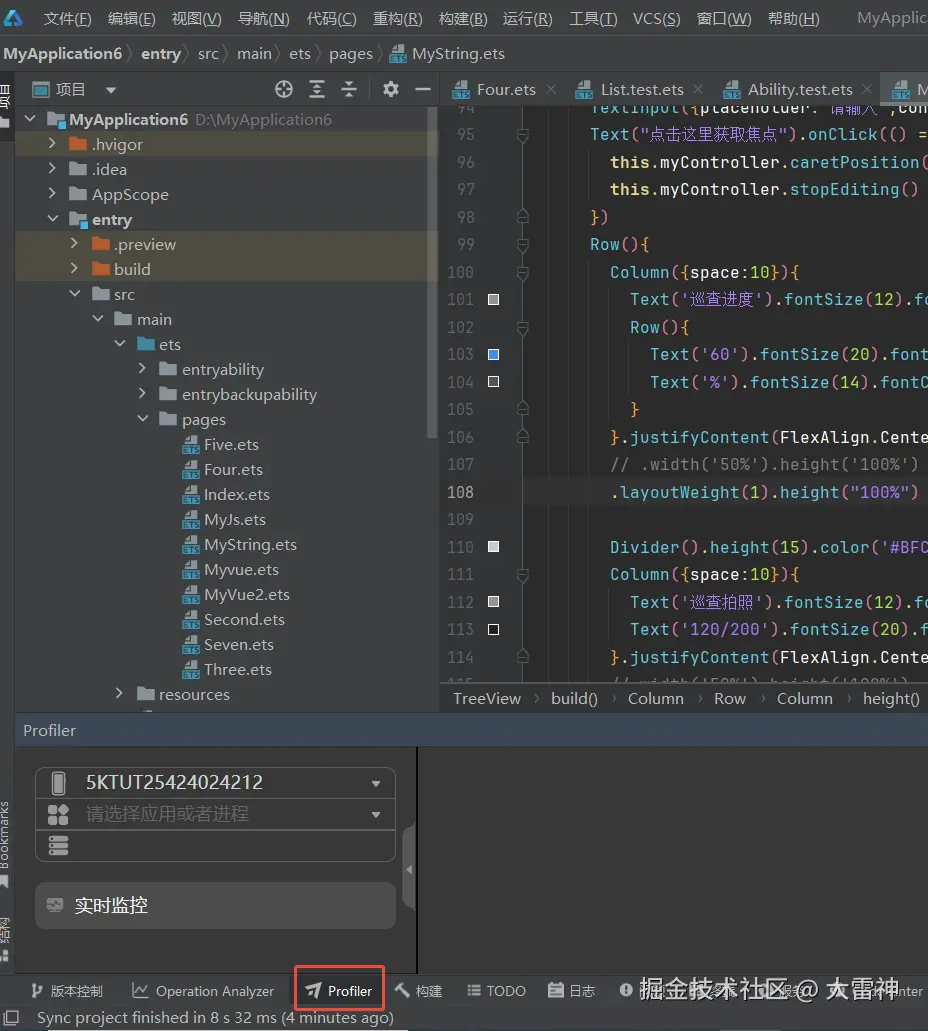Open the 请选择应用或者进程 dropdown
Viewport: 928px width, 1031px height.
tap(215, 814)
